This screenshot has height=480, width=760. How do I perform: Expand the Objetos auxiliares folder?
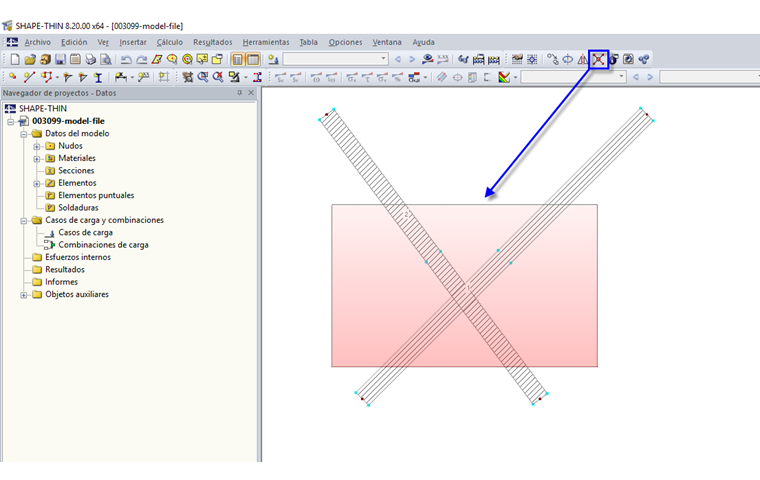[x=24, y=295]
